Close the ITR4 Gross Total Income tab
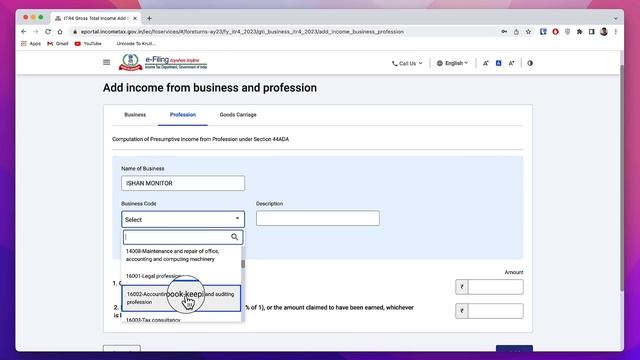This screenshot has height=360, width=640. click(135, 18)
